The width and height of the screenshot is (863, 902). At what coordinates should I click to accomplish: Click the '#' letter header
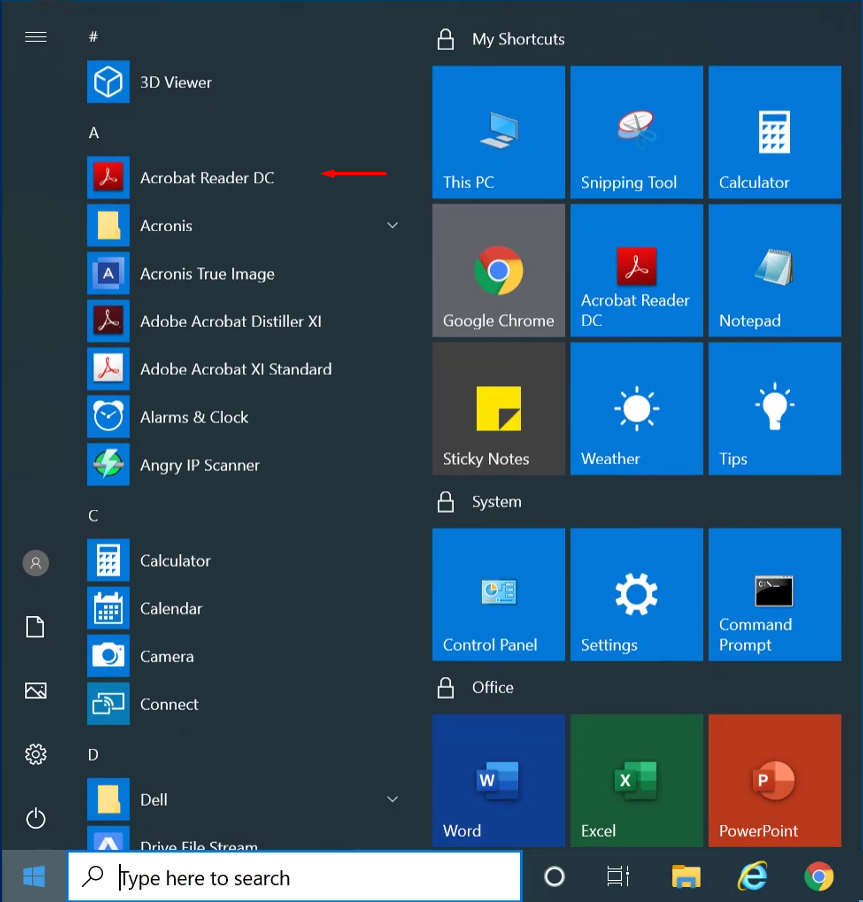point(93,37)
